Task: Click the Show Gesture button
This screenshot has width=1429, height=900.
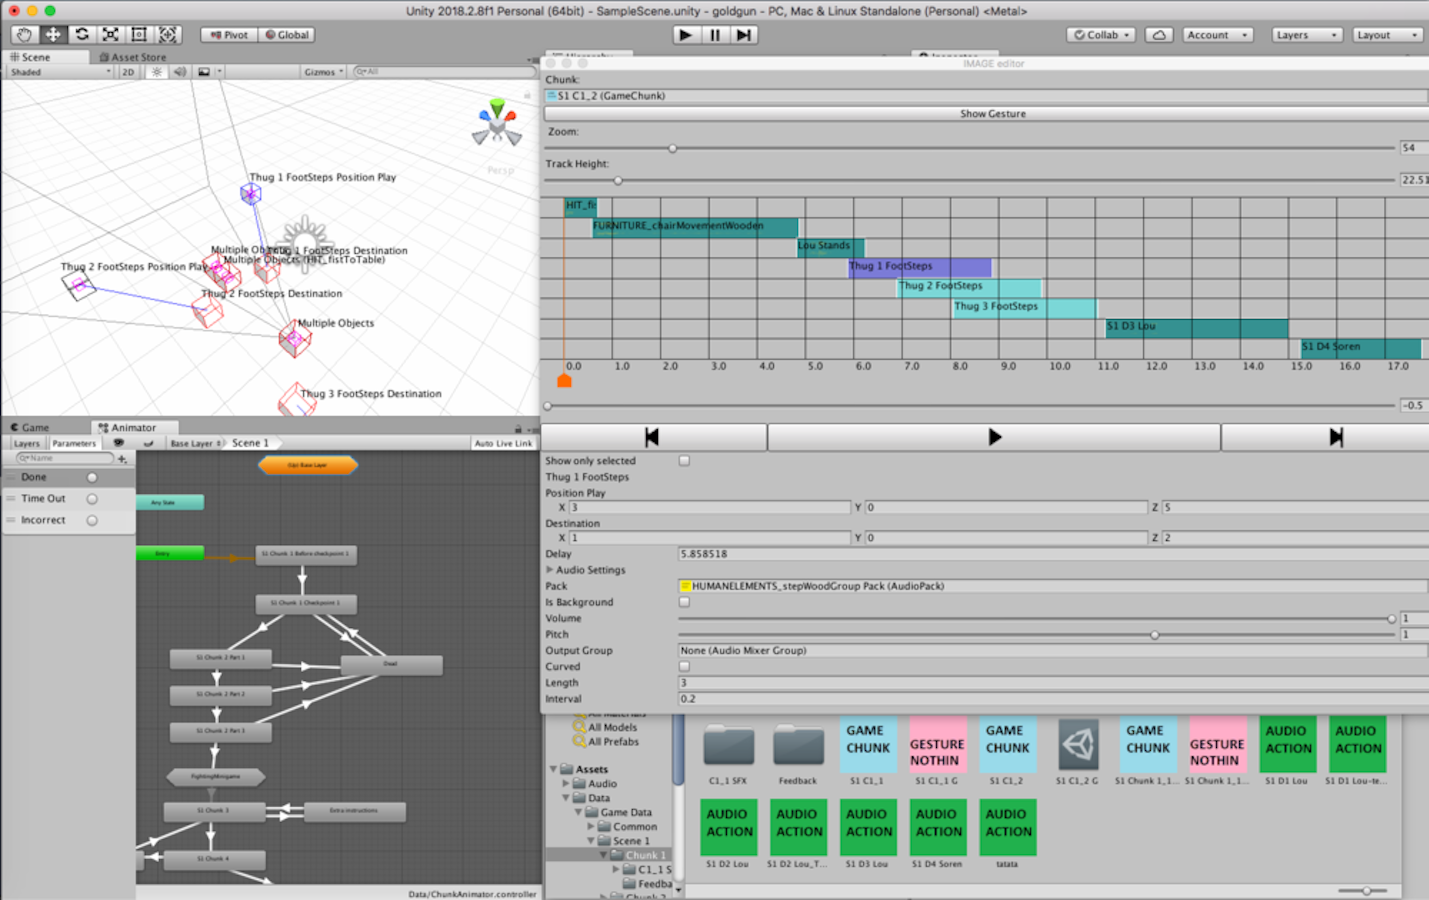Action: coord(992,114)
